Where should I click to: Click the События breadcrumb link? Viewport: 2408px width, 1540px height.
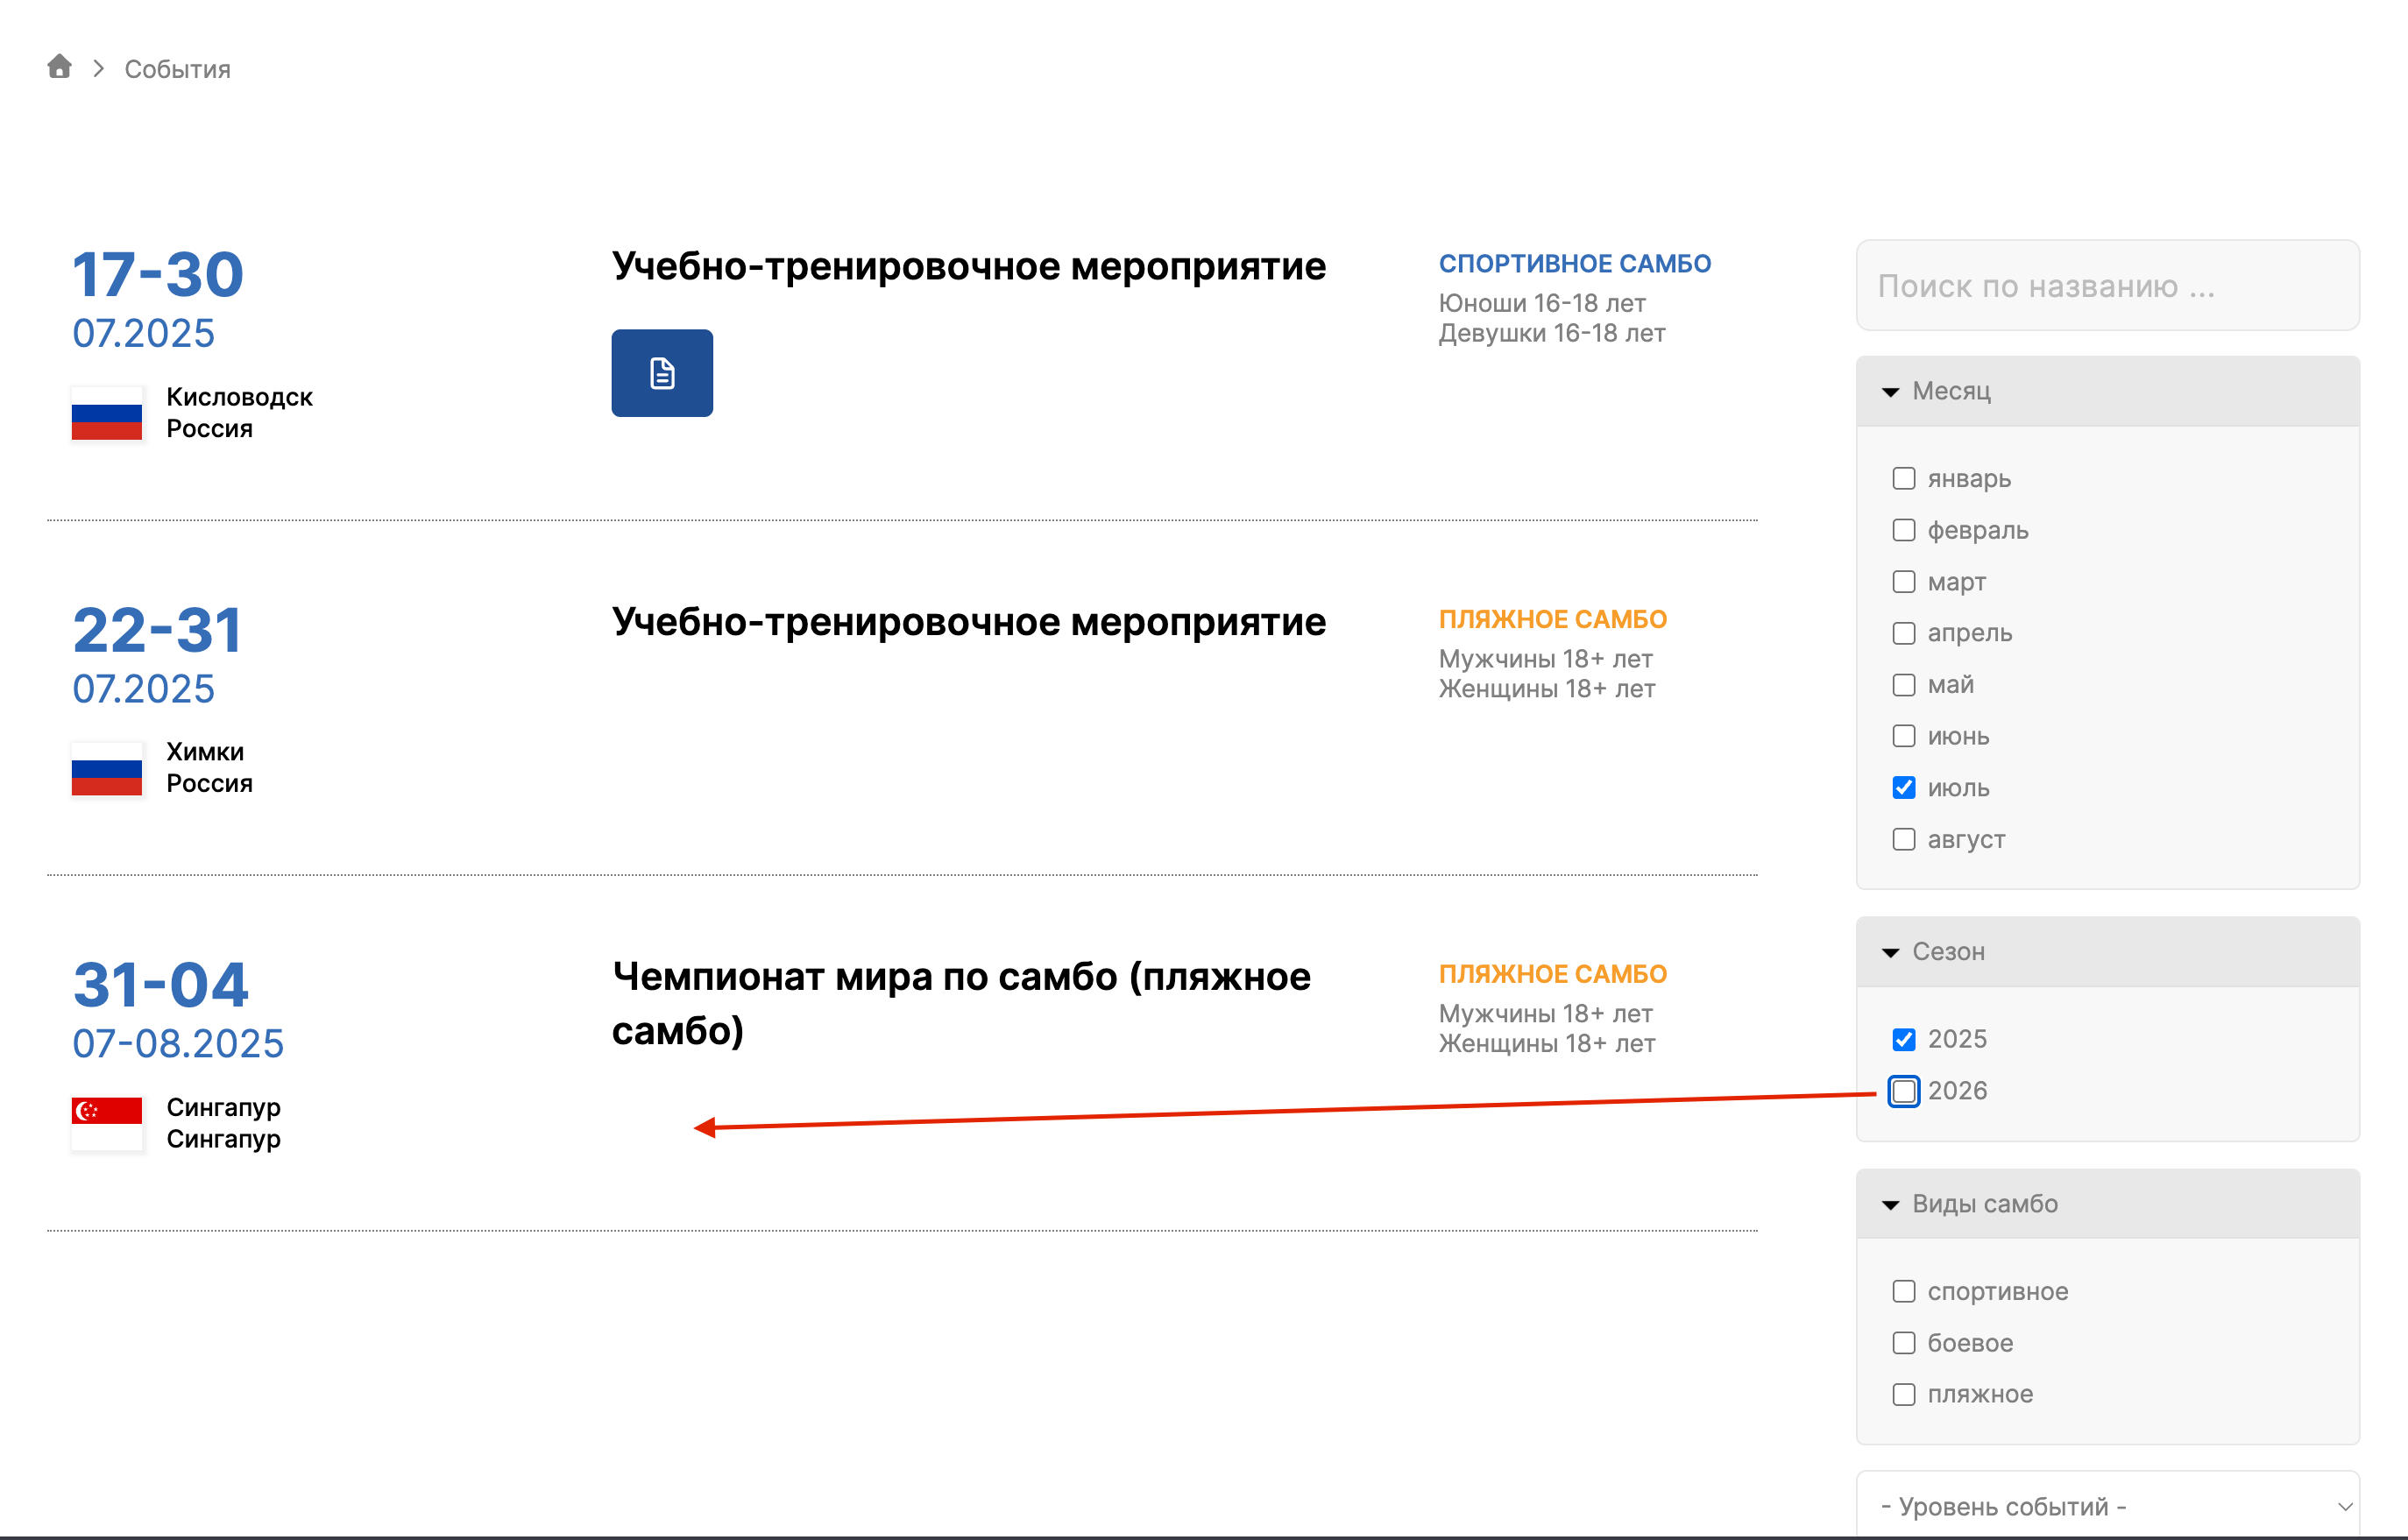[x=177, y=69]
